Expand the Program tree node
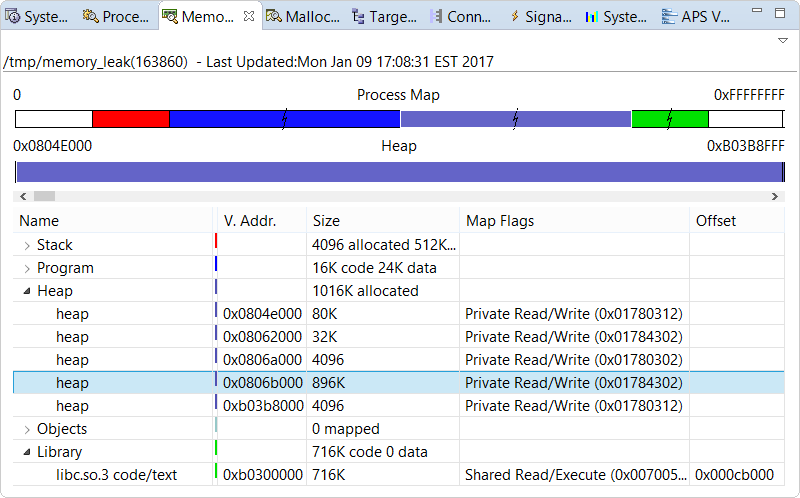800x498 pixels. pos(26,268)
